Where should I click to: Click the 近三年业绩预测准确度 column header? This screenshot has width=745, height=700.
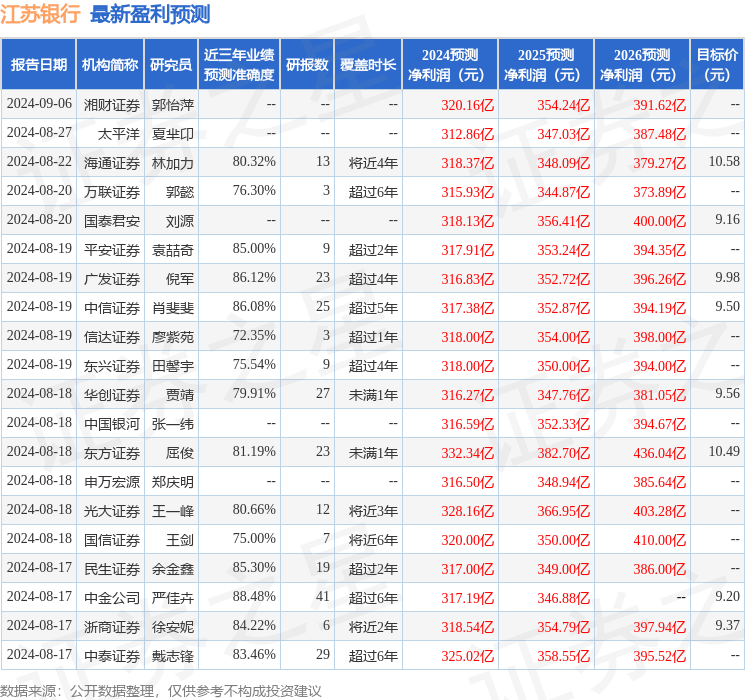coord(239,65)
